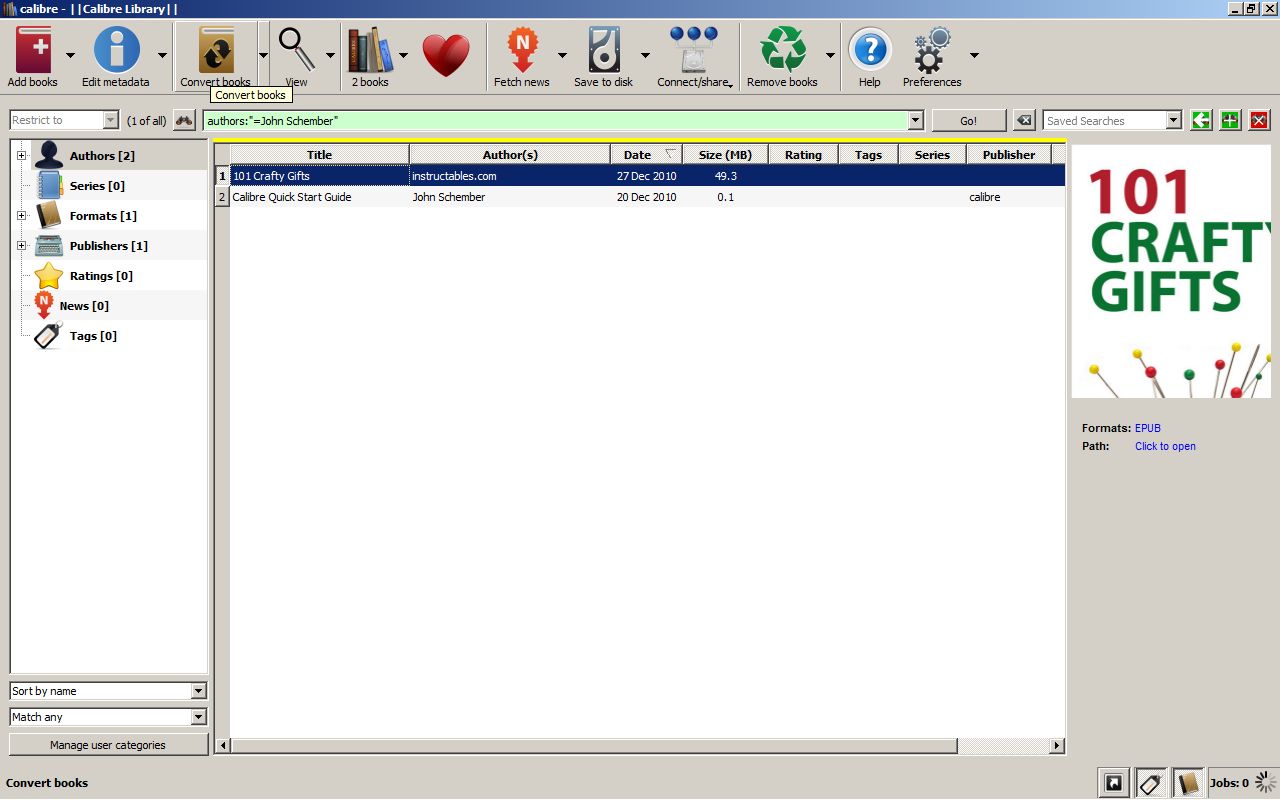This screenshot has width=1280, height=800.
Task: Open the Sort by name dropdown
Action: 108,691
